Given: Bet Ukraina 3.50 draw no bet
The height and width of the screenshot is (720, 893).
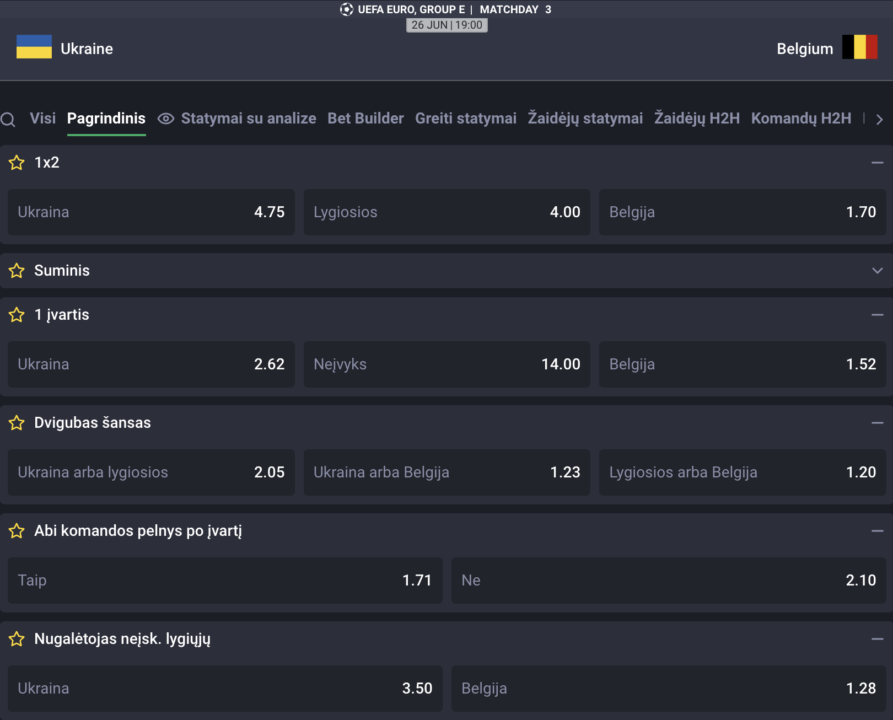Looking at the screenshot, I should (x=225, y=688).
